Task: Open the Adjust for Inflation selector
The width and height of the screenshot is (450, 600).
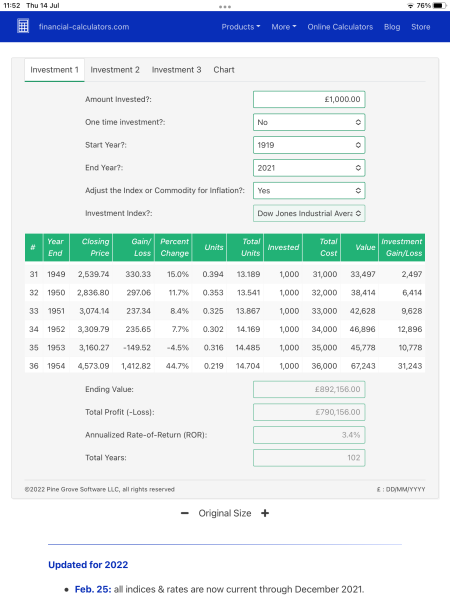Action: 309,191
